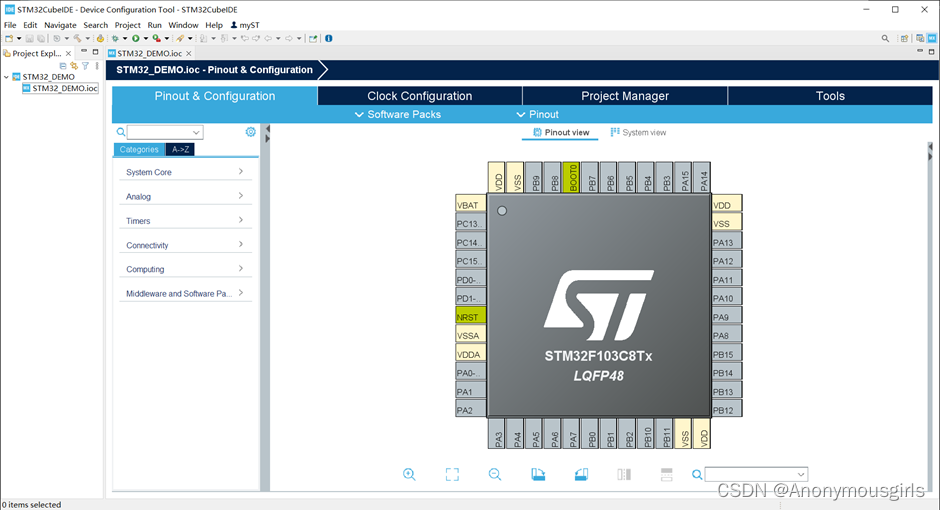This screenshot has width=940, height=510.
Task: Open the category settings gear
Action: (251, 132)
